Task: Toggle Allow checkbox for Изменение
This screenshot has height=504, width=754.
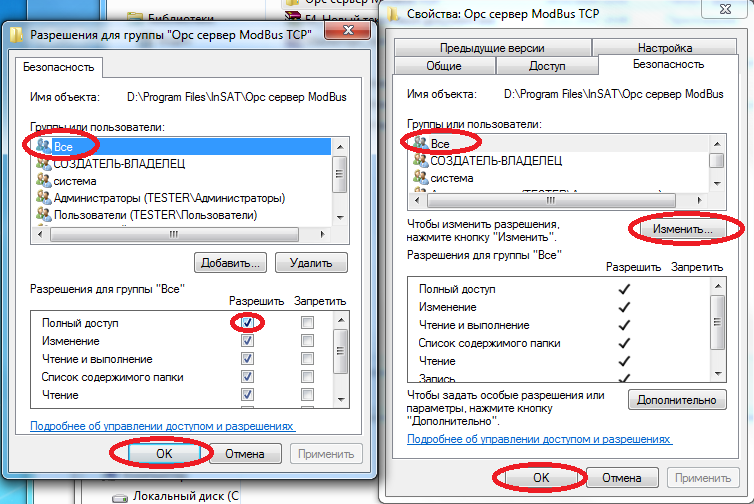Action: tap(247, 340)
